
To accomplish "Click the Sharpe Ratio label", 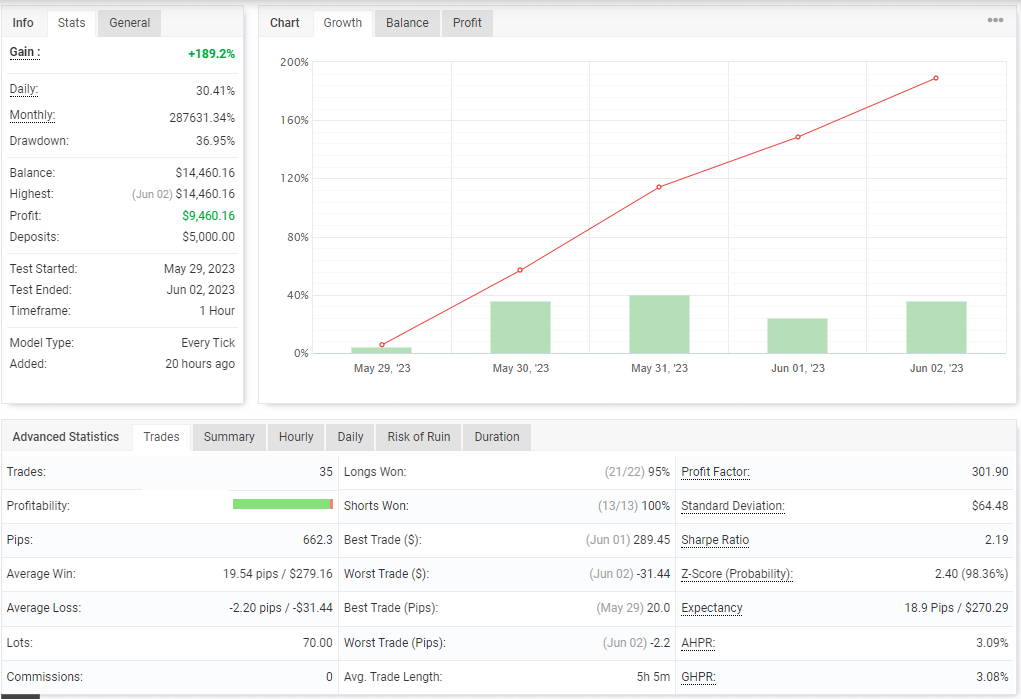I will point(715,540).
